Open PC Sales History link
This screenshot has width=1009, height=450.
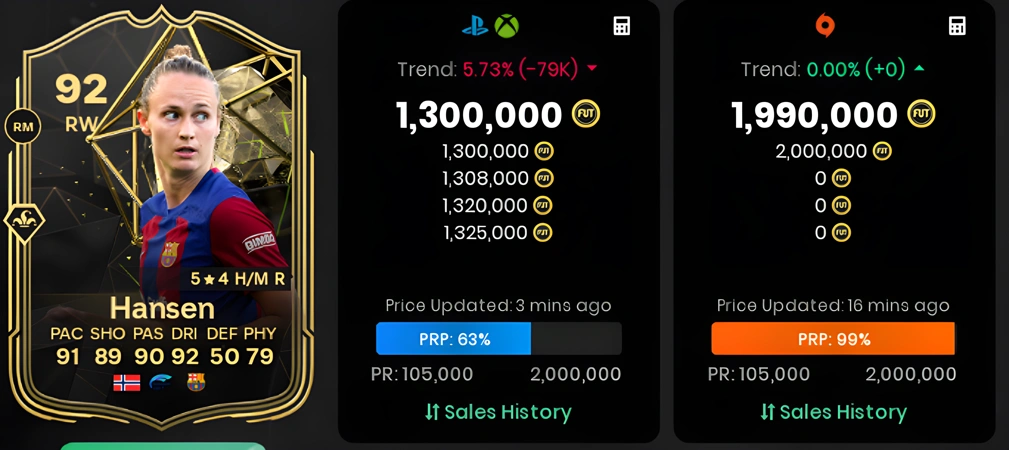coord(834,412)
